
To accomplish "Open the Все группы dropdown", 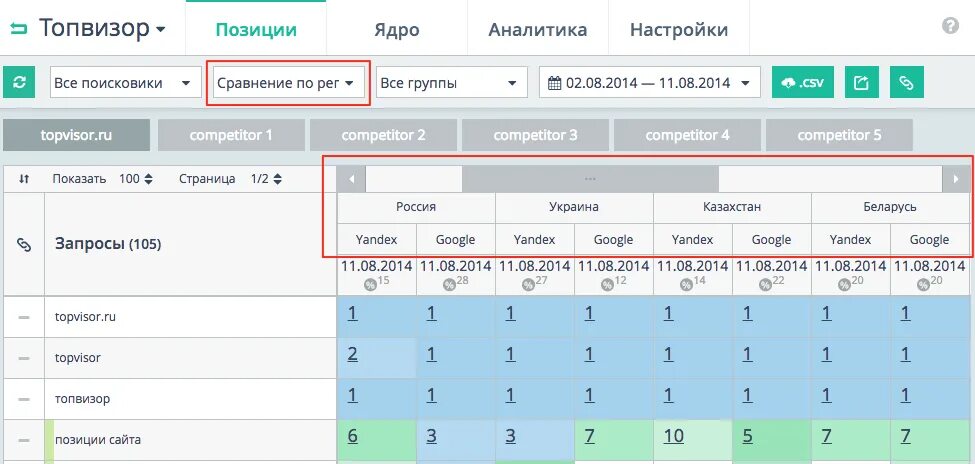I will tap(451, 83).
